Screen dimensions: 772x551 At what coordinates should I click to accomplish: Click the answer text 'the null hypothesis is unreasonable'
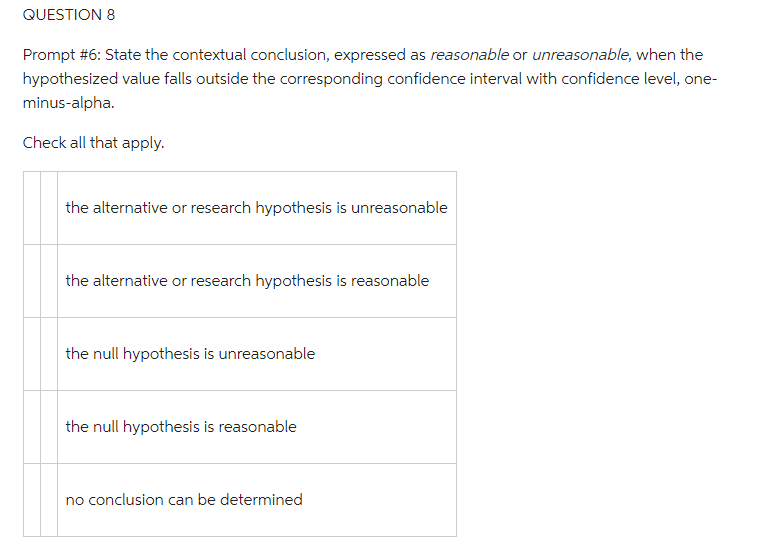(190, 354)
